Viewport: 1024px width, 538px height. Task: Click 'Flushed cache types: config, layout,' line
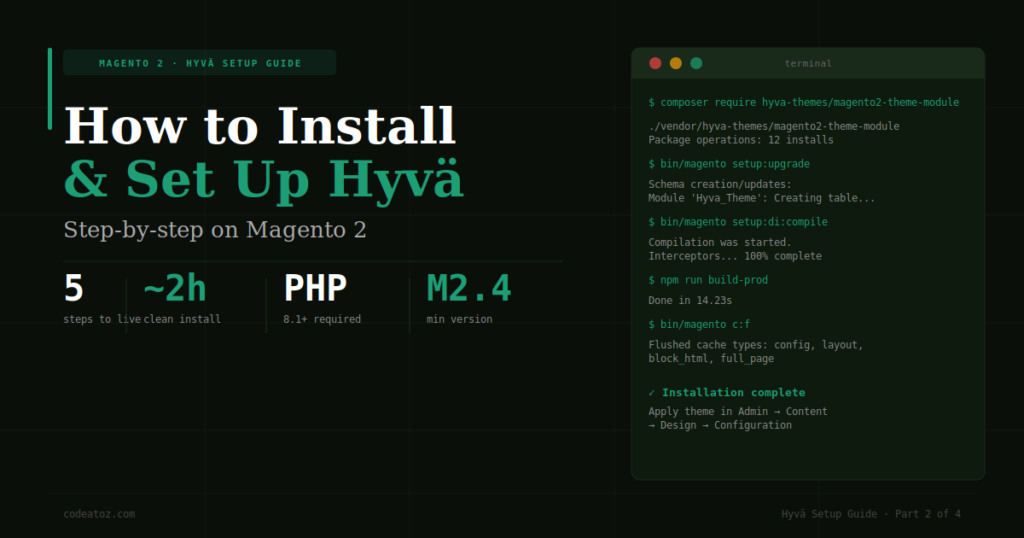point(756,345)
